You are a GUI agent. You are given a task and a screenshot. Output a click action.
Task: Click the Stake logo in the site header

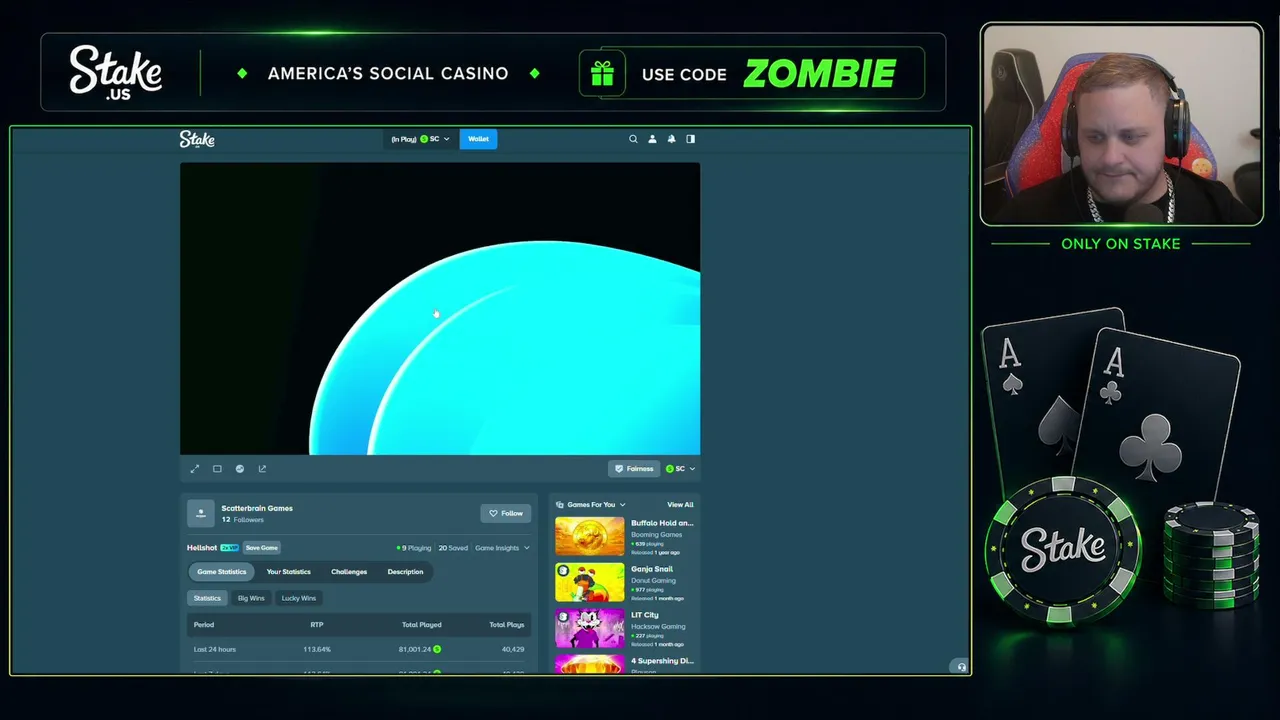point(197,139)
